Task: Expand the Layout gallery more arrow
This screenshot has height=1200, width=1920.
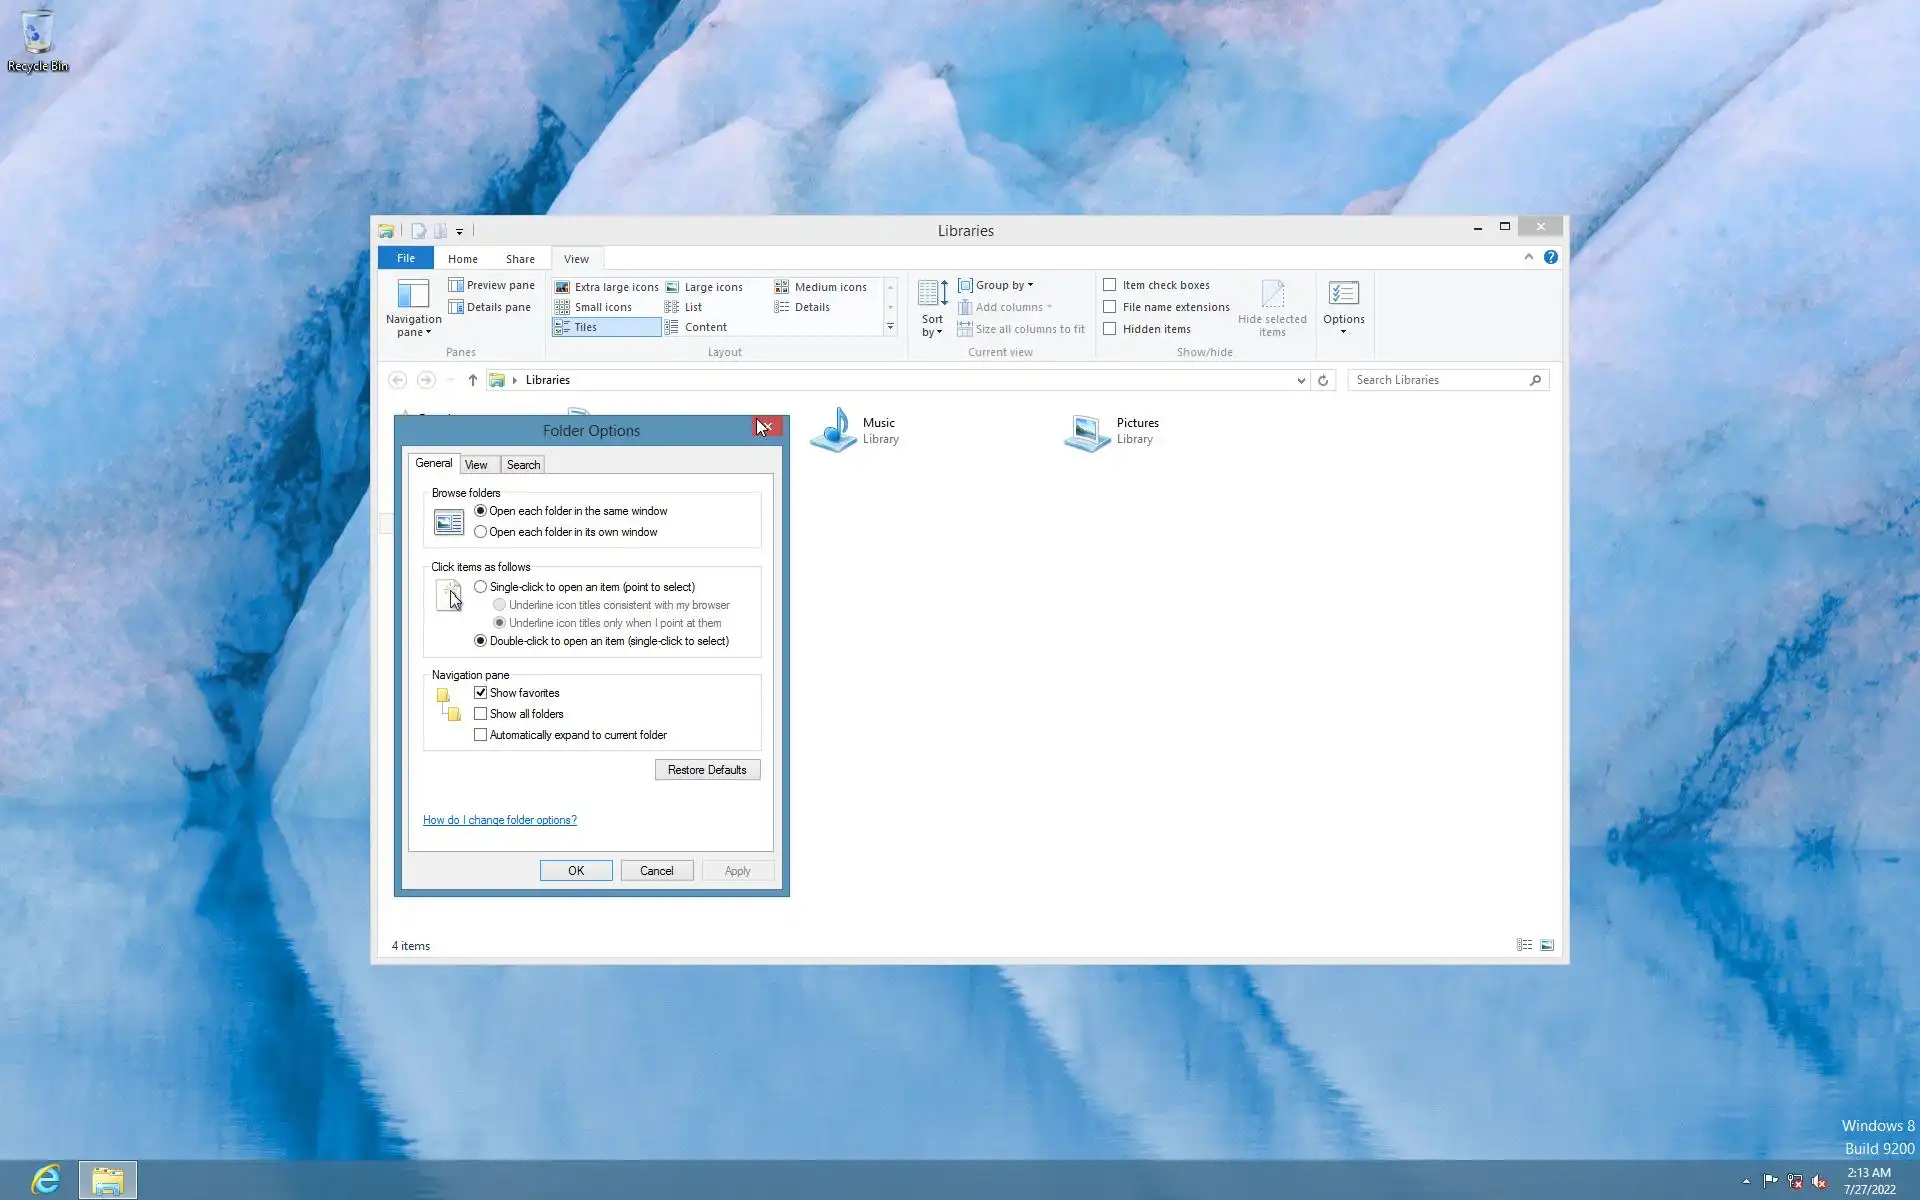Action: [x=890, y=327]
